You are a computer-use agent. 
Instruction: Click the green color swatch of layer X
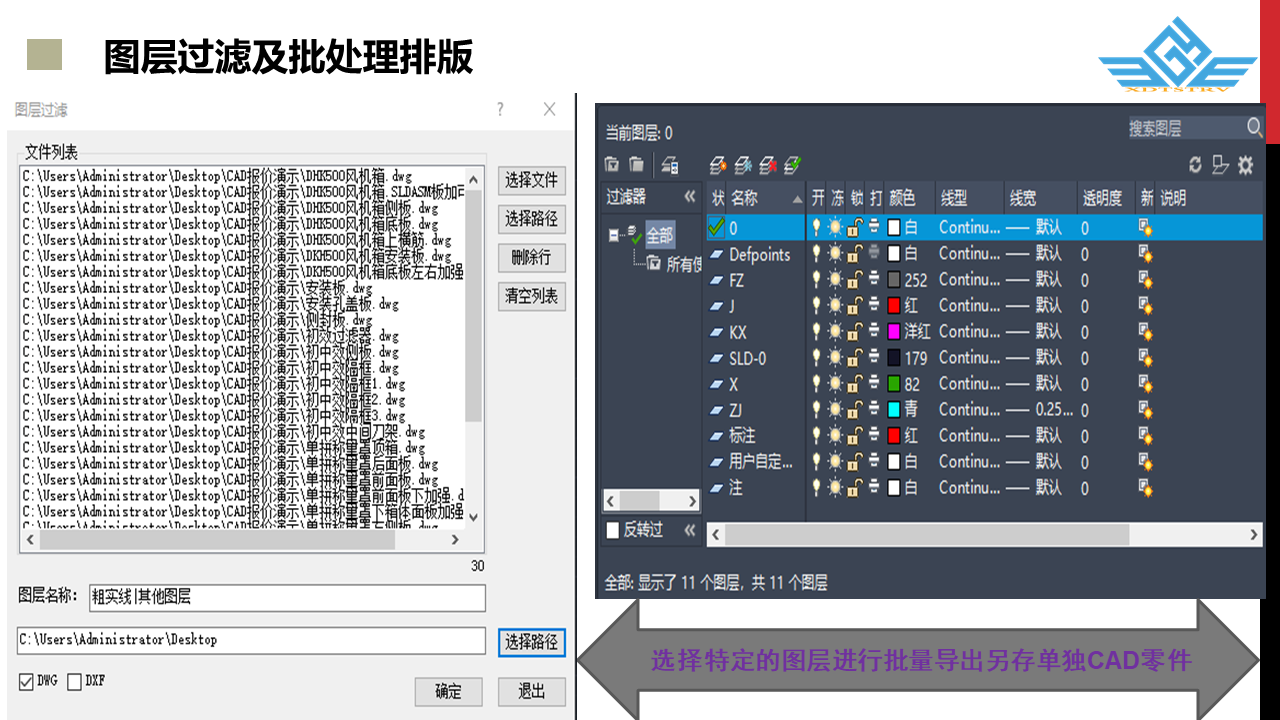[x=894, y=384]
